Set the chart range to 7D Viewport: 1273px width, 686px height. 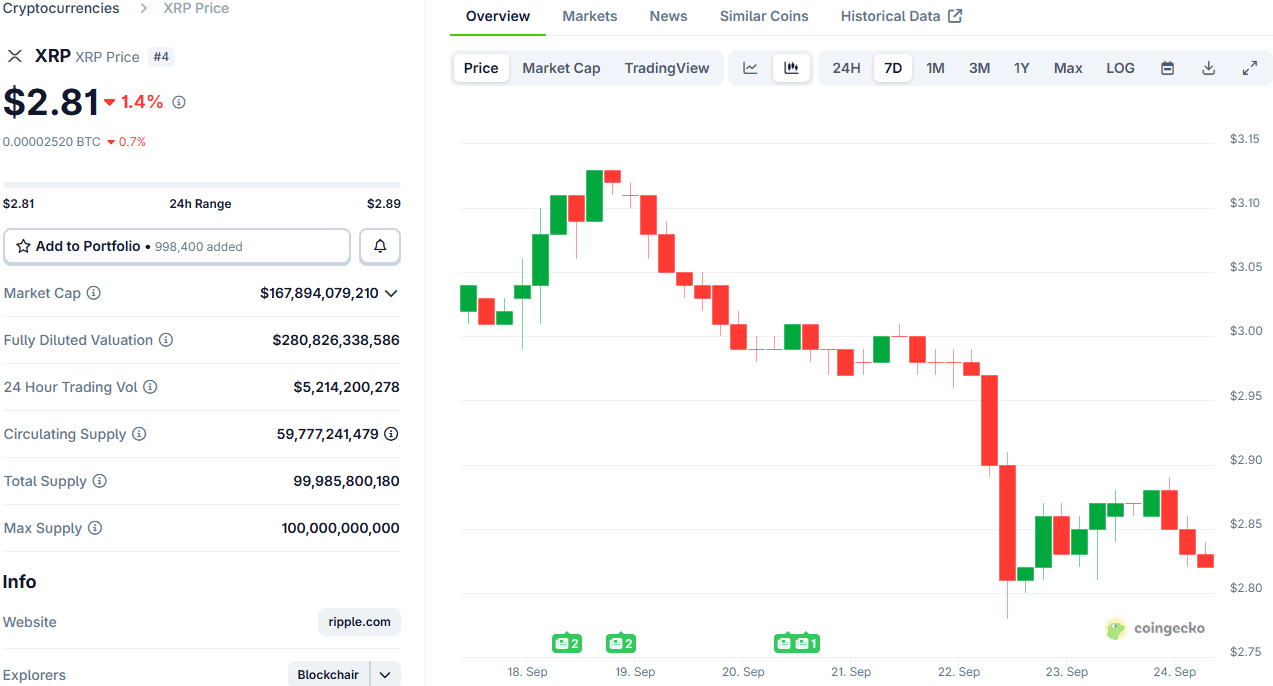click(893, 68)
